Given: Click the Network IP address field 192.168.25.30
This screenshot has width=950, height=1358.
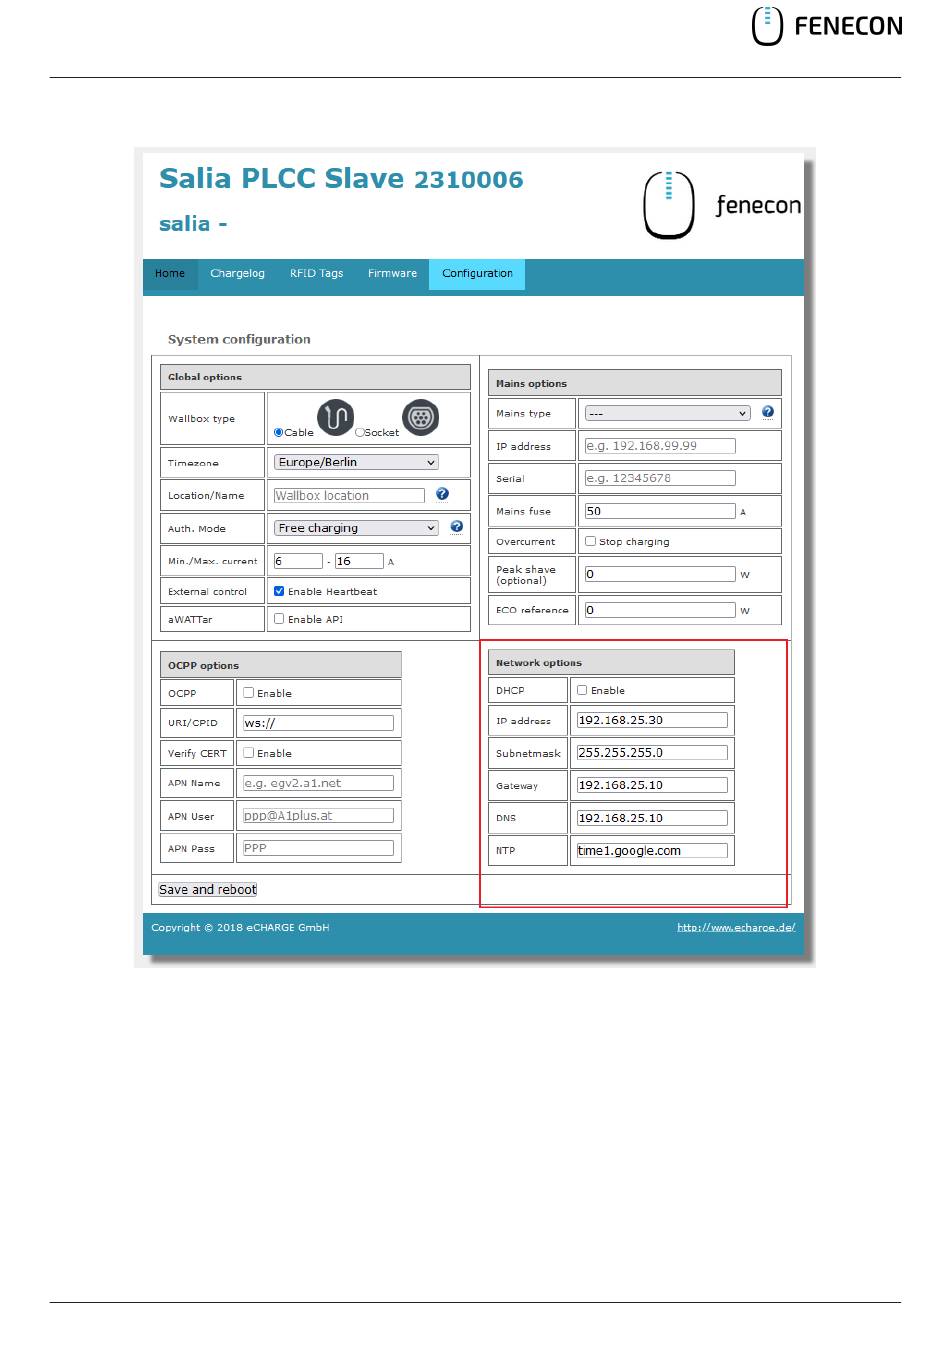Looking at the screenshot, I should coord(652,720).
